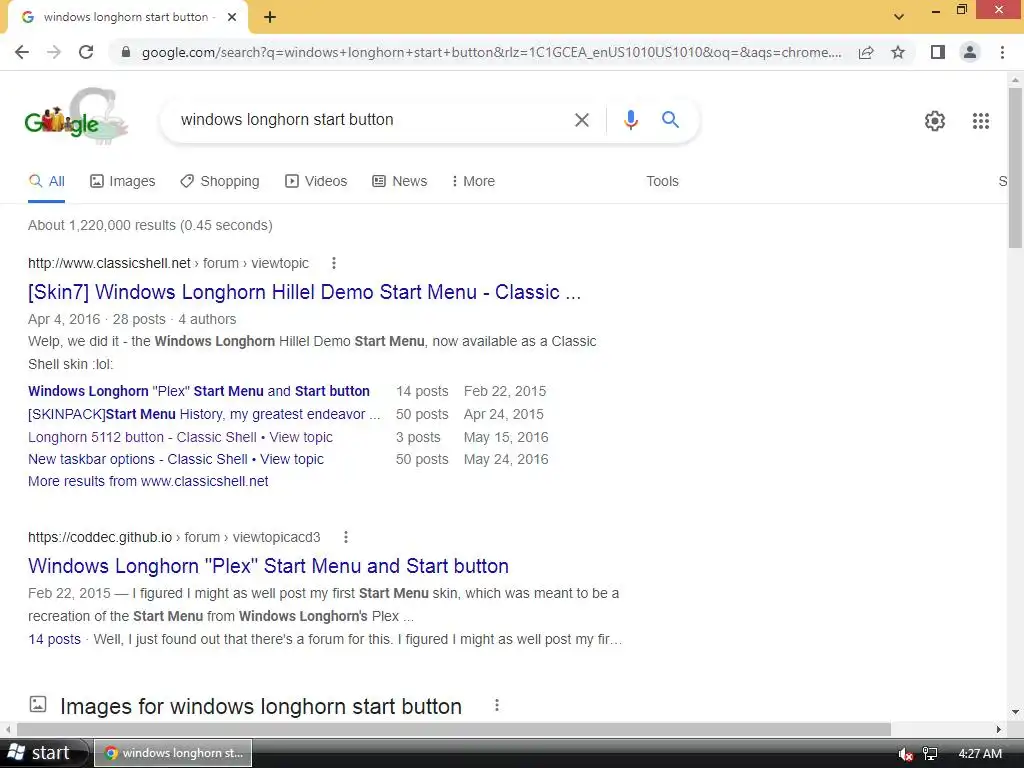
Task: Open the search Tools options
Action: coord(662,181)
